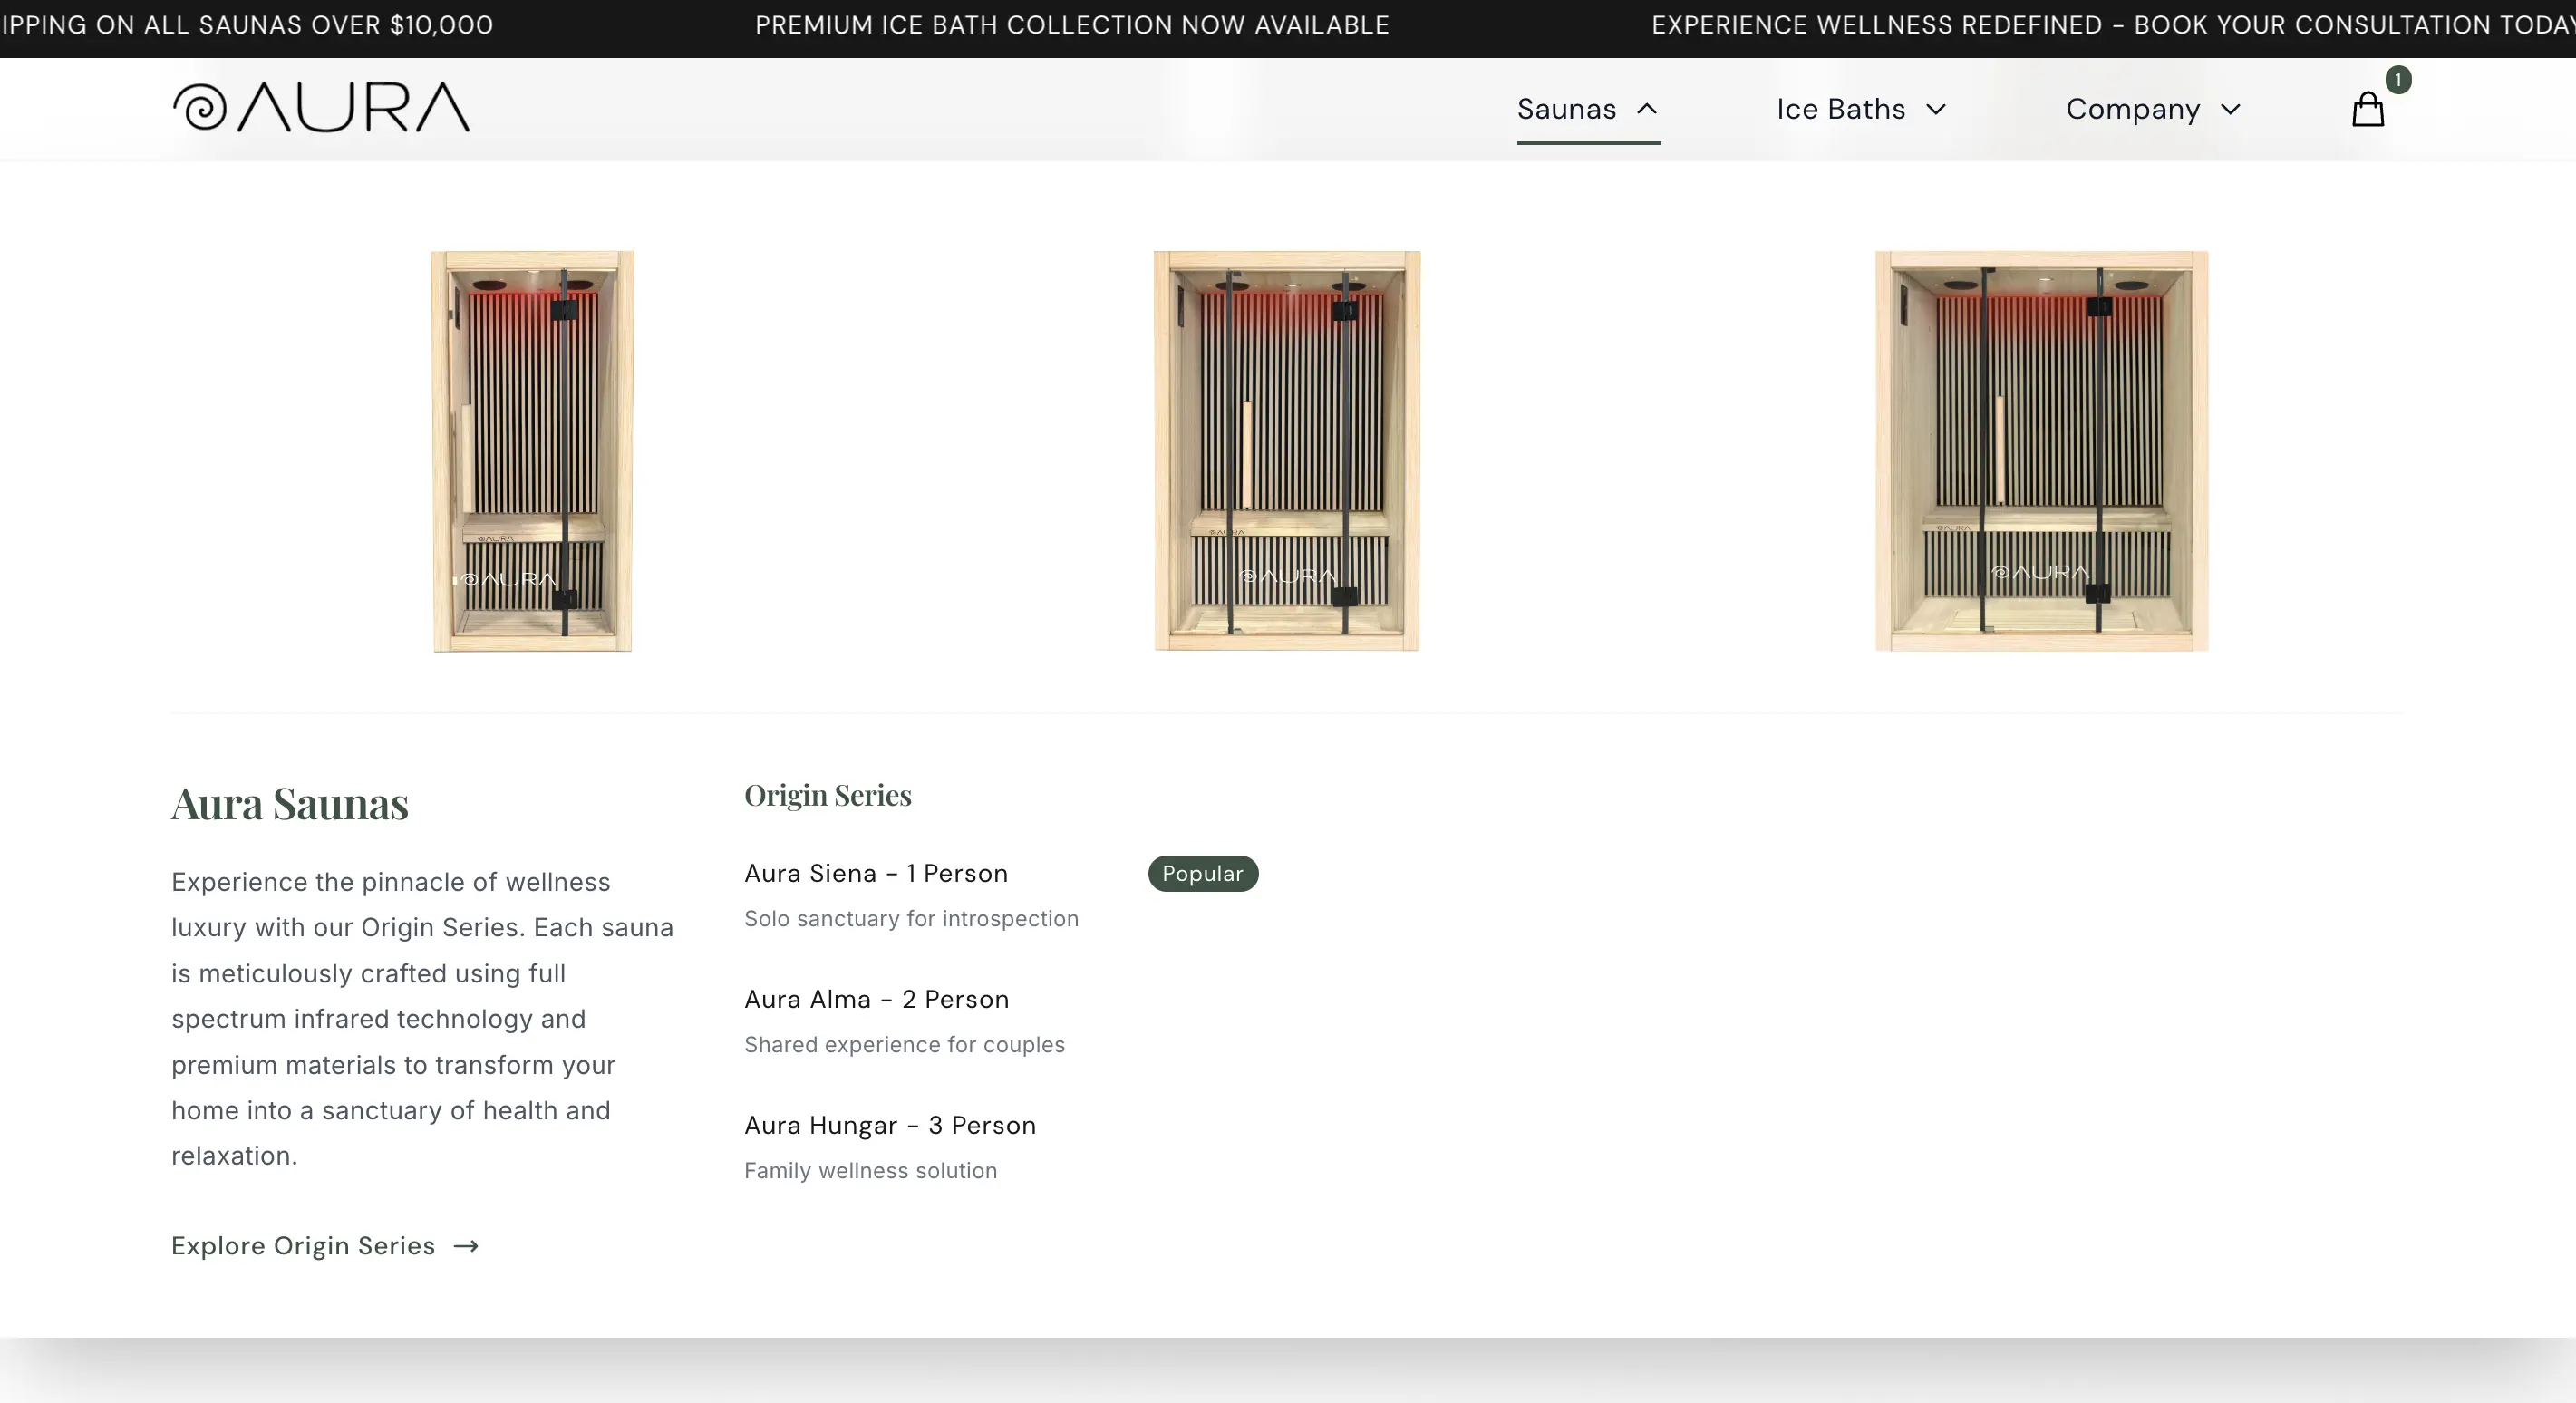Screen dimensions: 2576x1403
Task: Expand the Company menu chevron
Action: (2230, 109)
